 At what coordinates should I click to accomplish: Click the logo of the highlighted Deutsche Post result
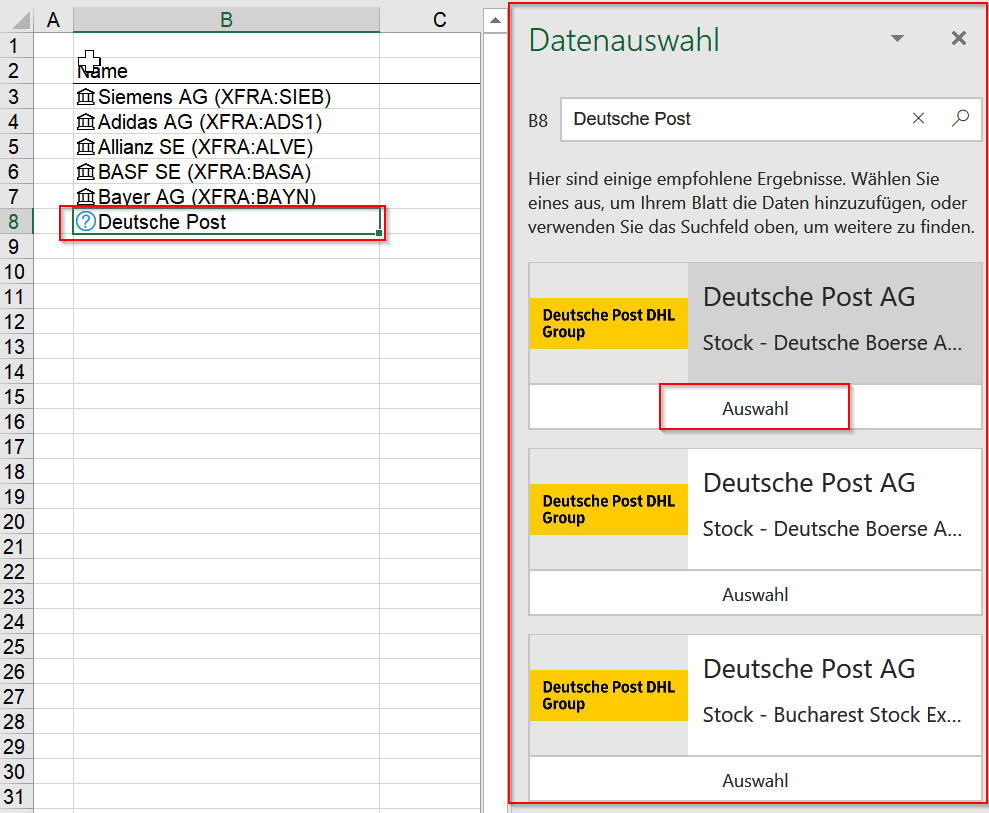609,323
